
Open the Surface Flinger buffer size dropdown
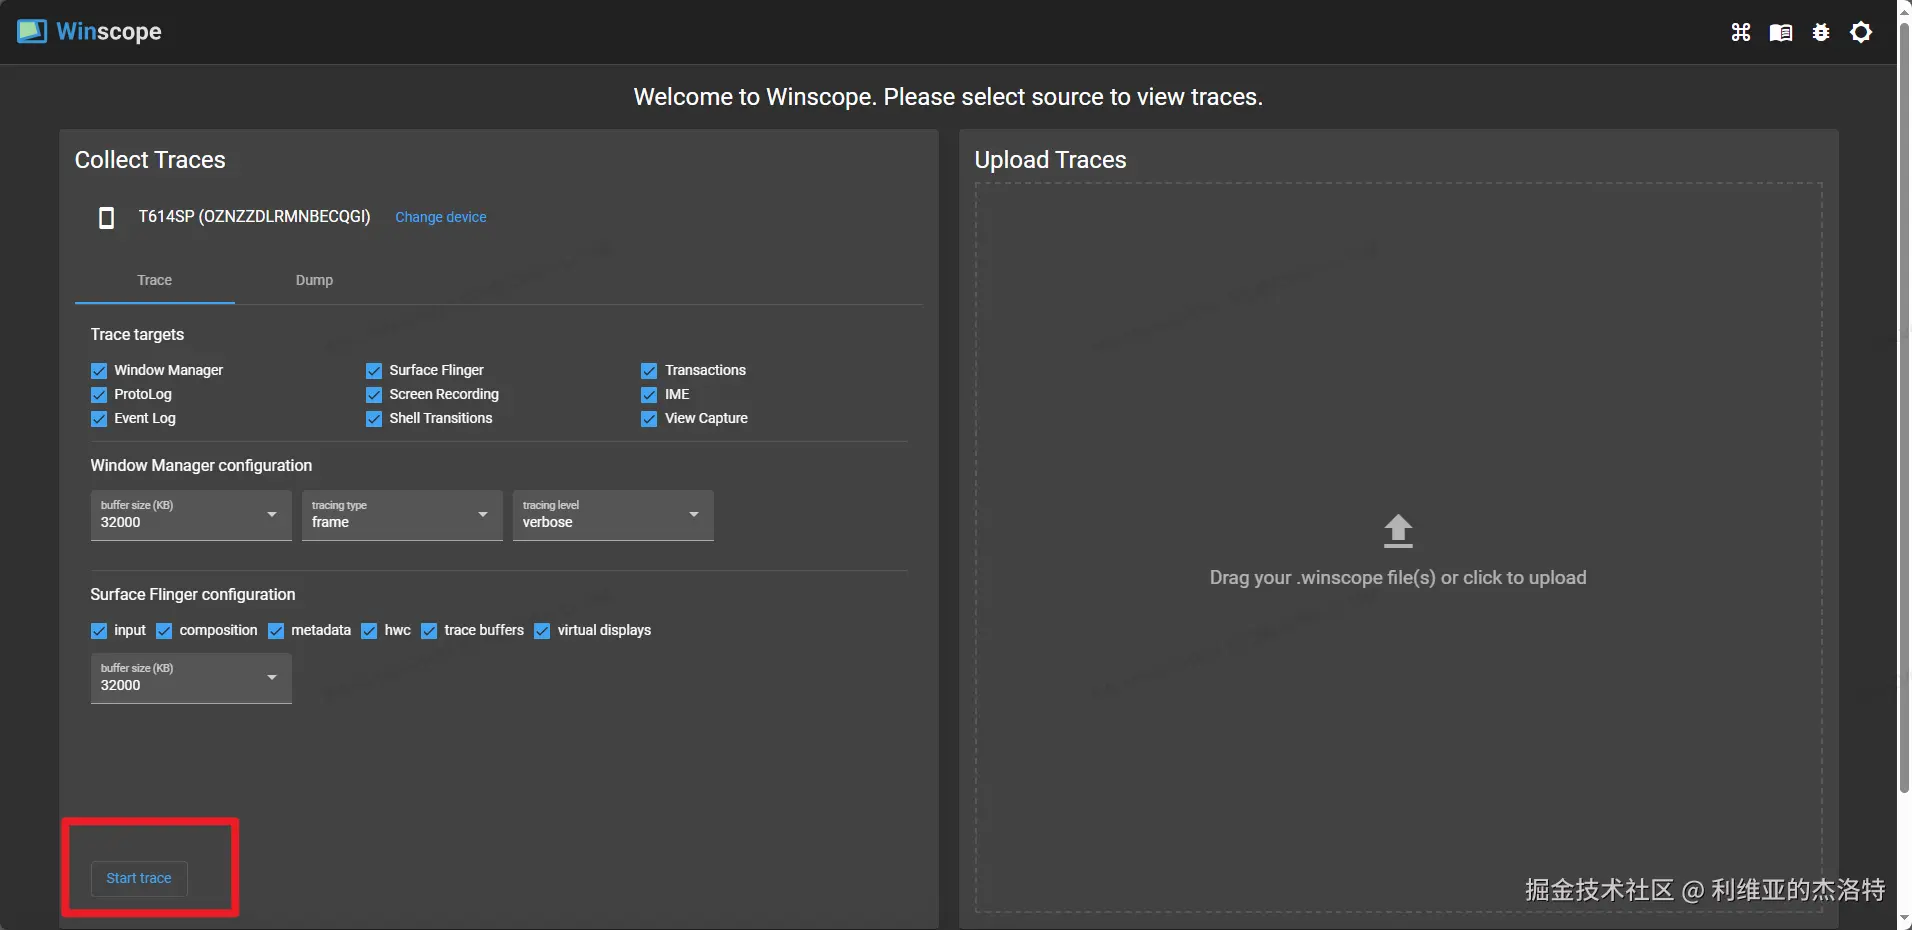tap(191, 678)
